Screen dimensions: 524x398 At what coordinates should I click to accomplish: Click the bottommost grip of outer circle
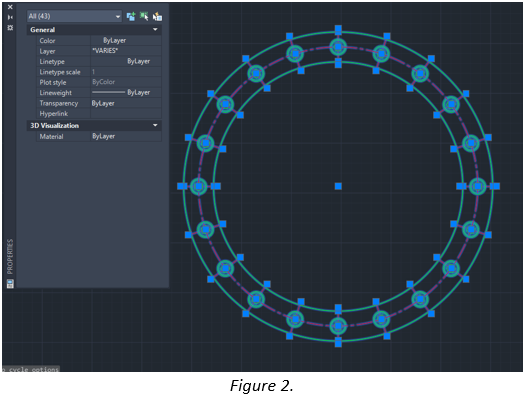click(338, 344)
